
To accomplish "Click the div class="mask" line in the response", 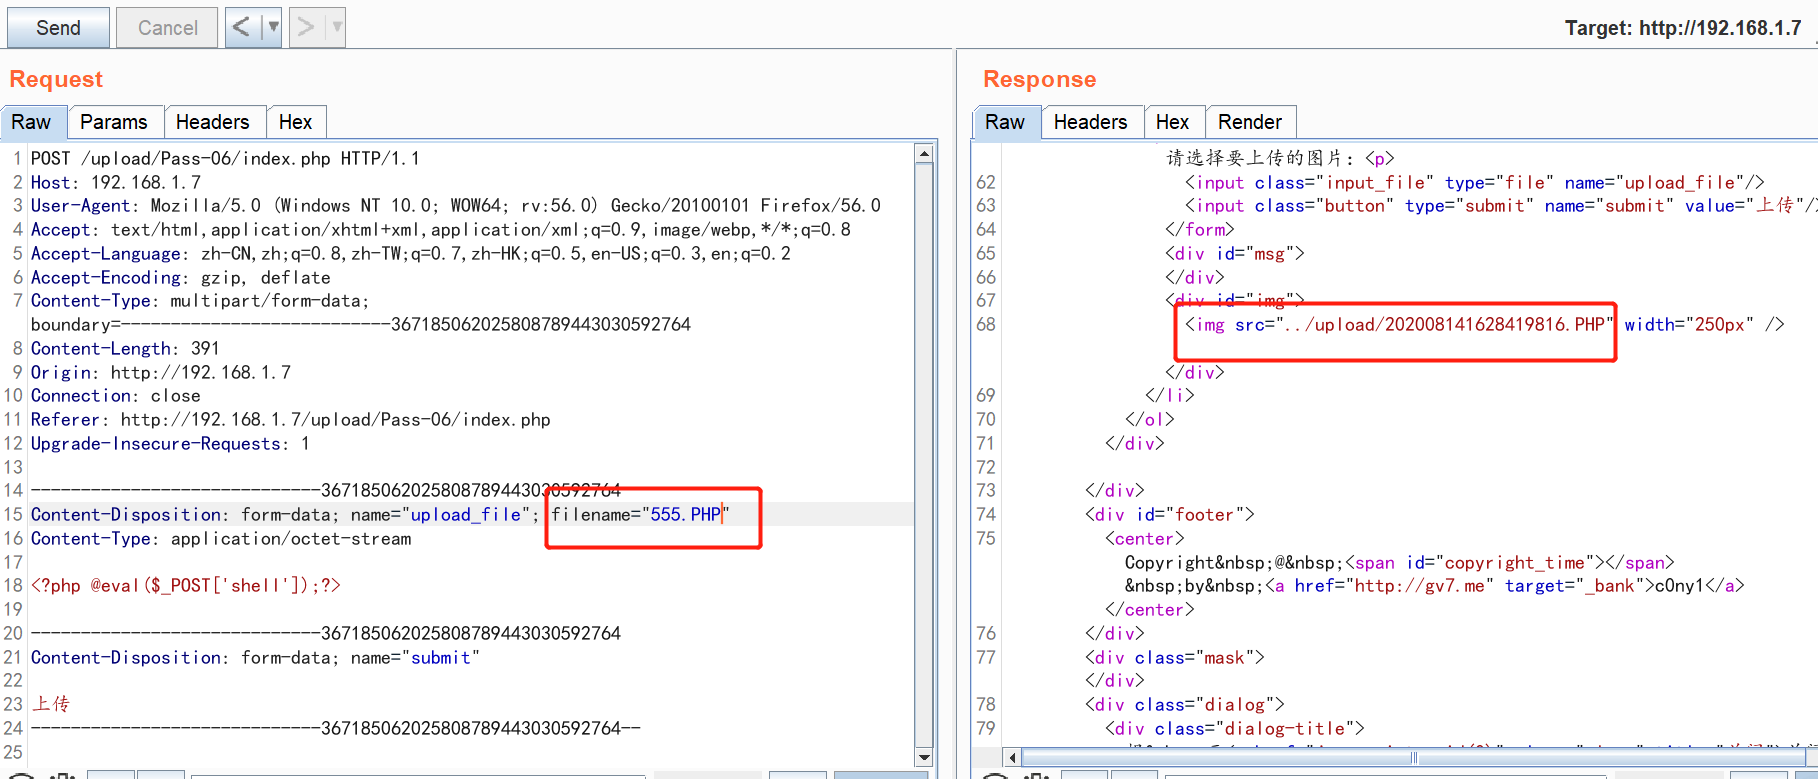I will click(1175, 657).
